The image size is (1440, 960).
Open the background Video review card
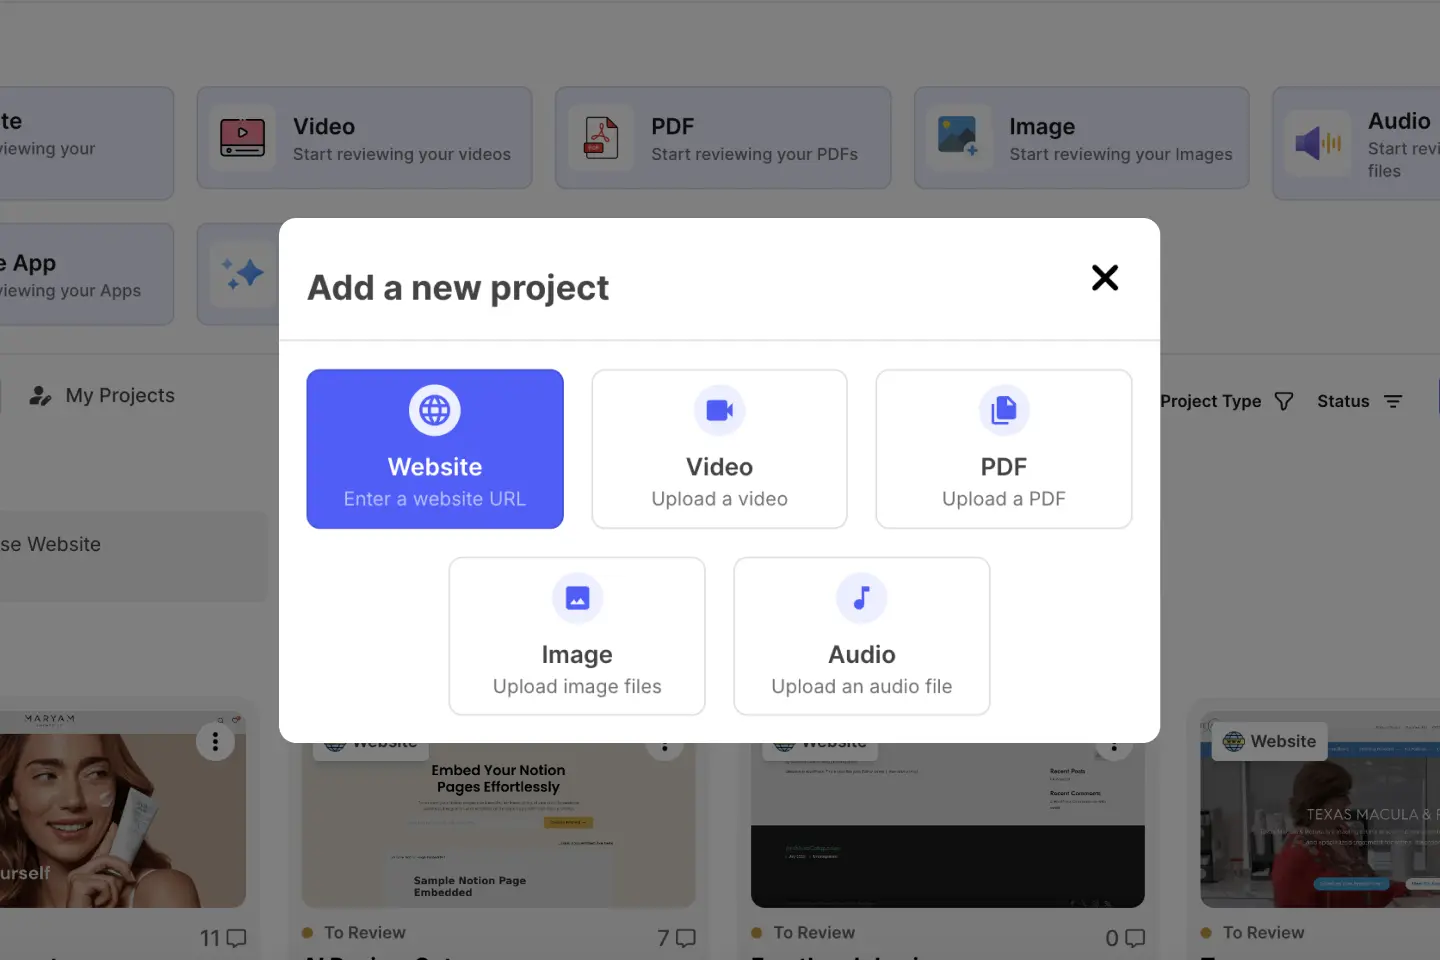[x=364, y=138]
